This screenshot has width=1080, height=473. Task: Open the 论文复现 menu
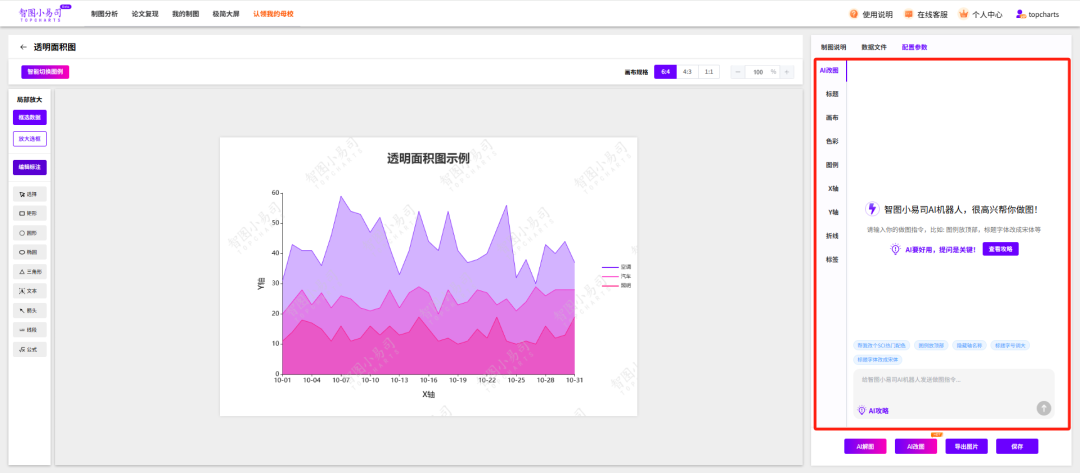(x=145, y=14)
